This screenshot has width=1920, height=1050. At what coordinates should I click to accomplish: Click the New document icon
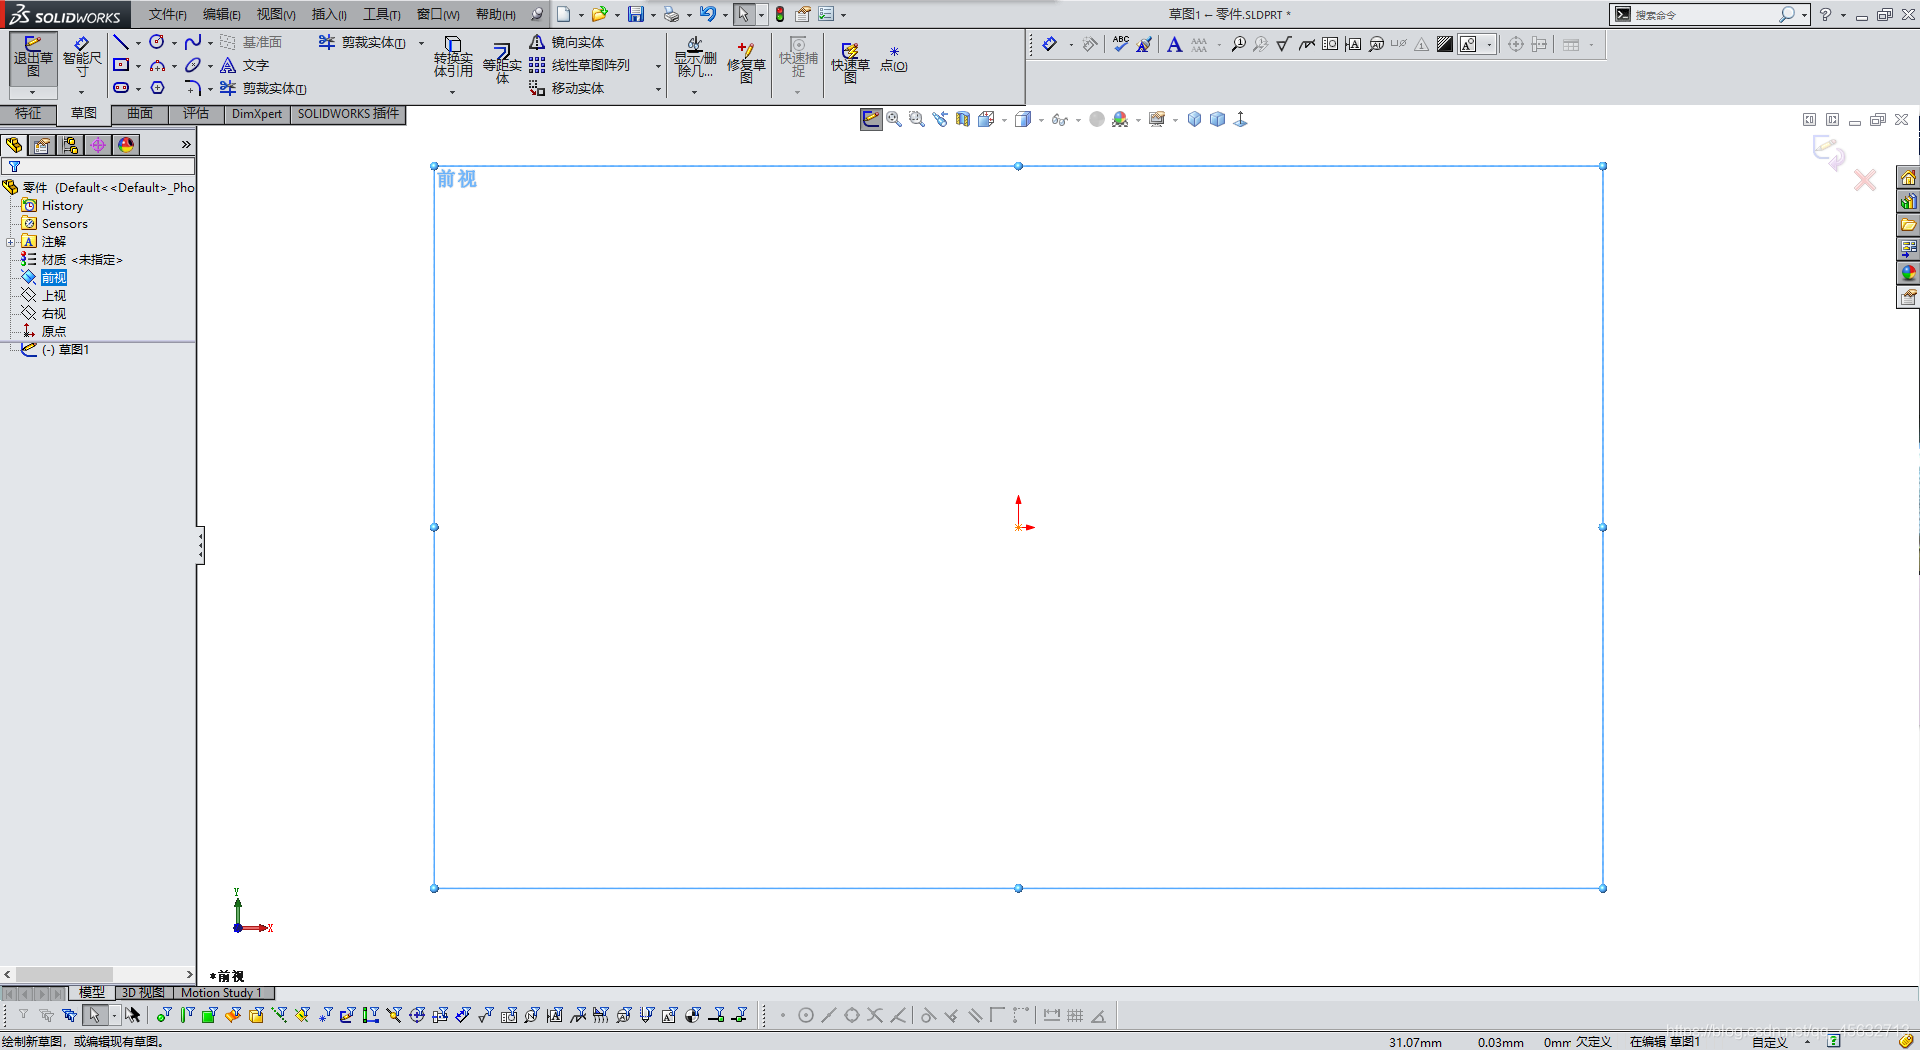click(564, 14)
